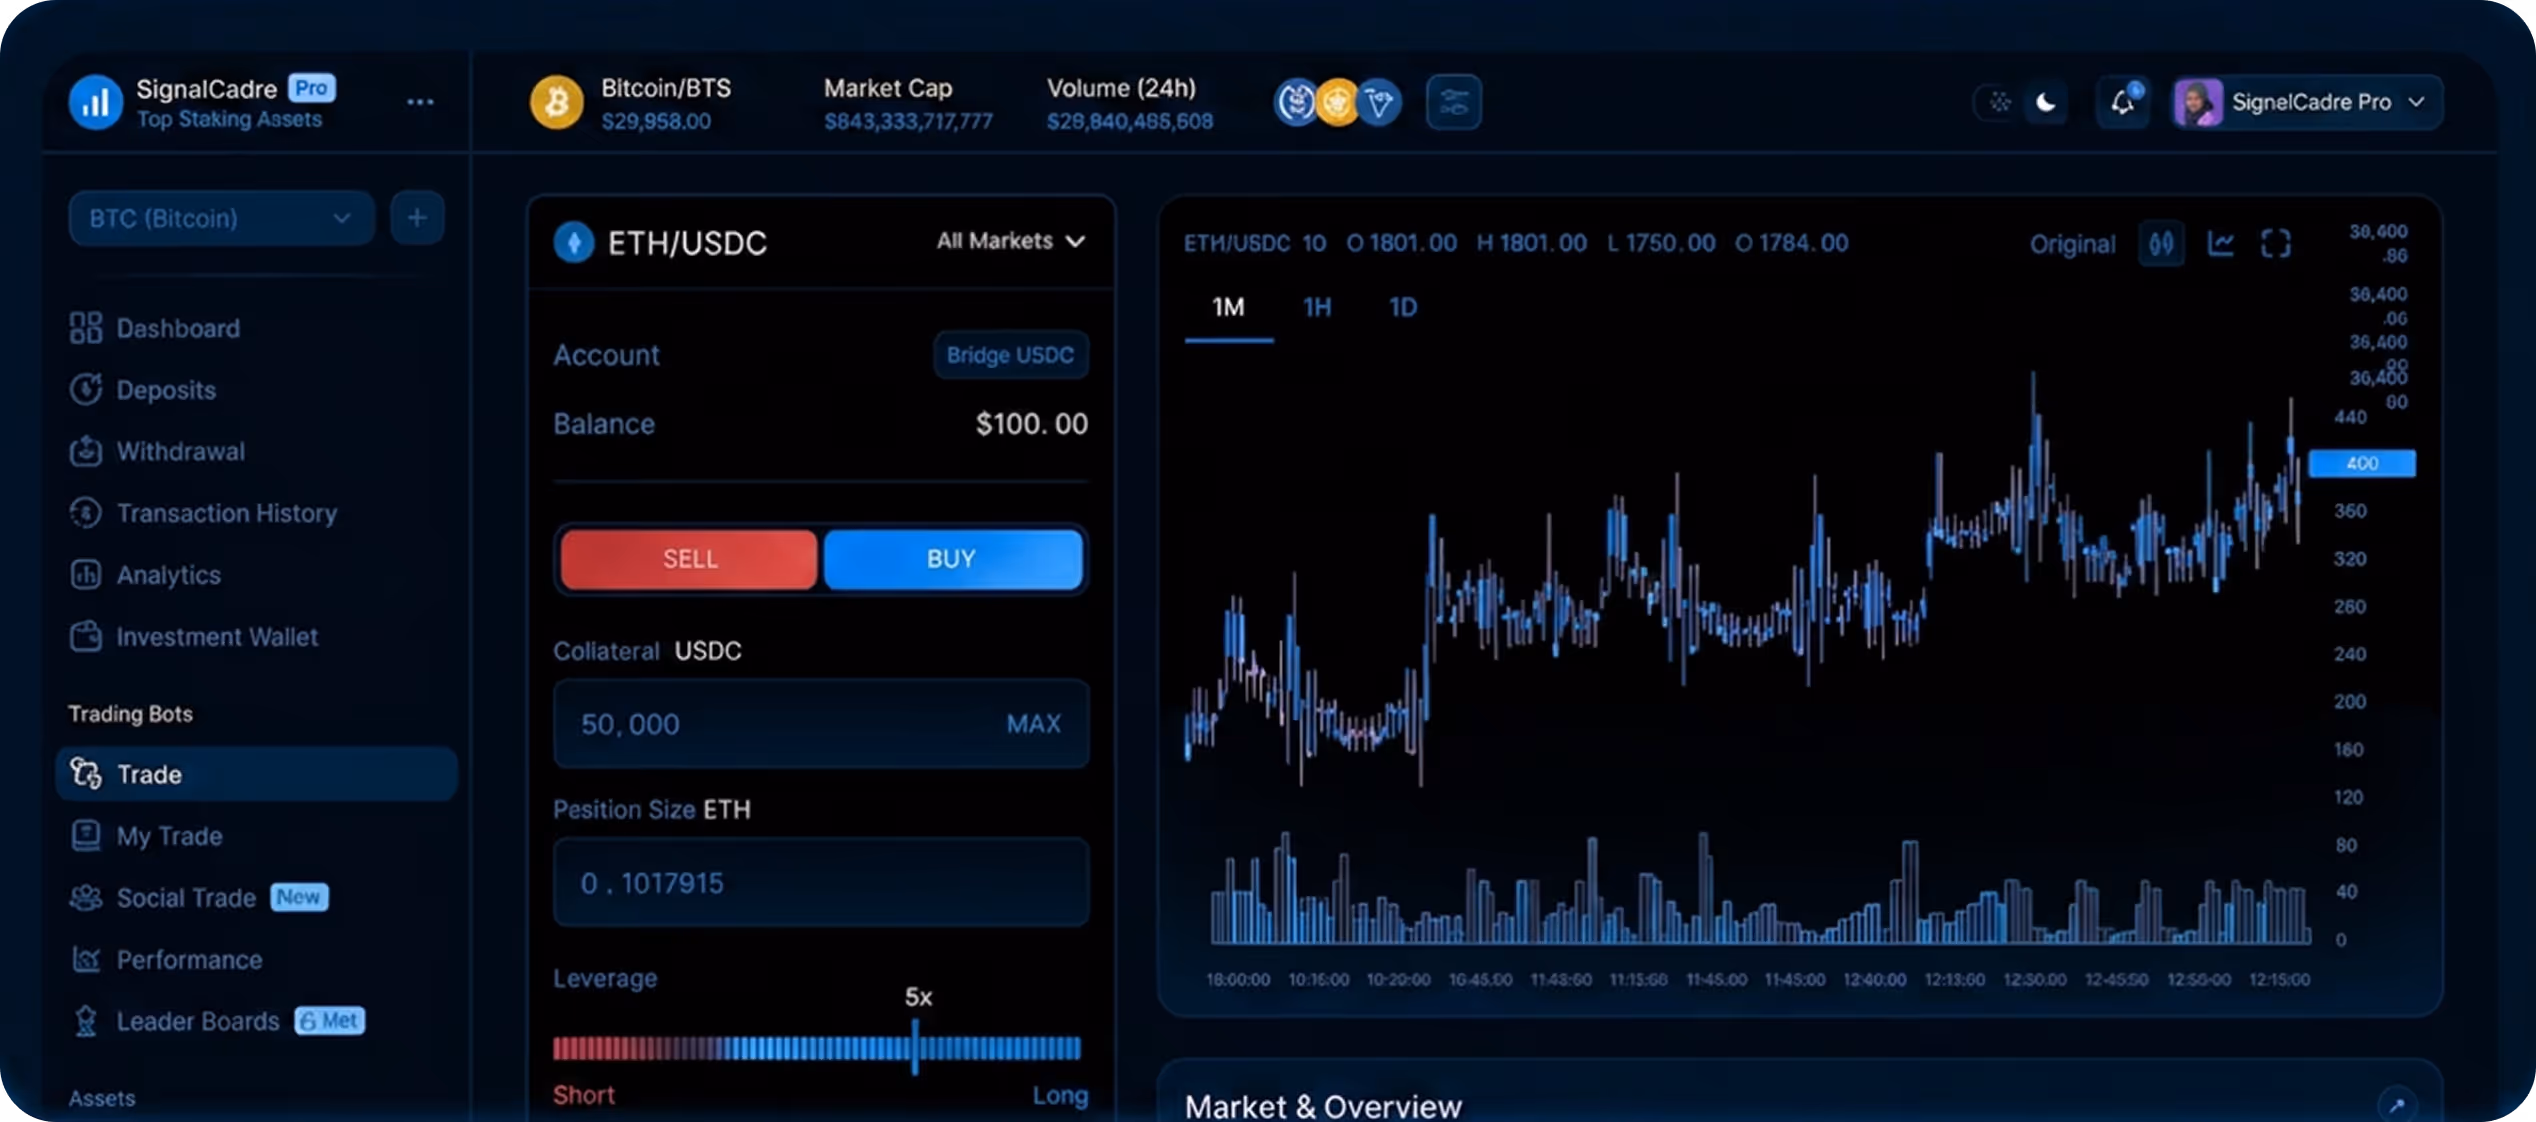Screen dimensions: 2536x1122
Task: Open the BTC (Bitcoin) asset dropdown
Action: 221,218
